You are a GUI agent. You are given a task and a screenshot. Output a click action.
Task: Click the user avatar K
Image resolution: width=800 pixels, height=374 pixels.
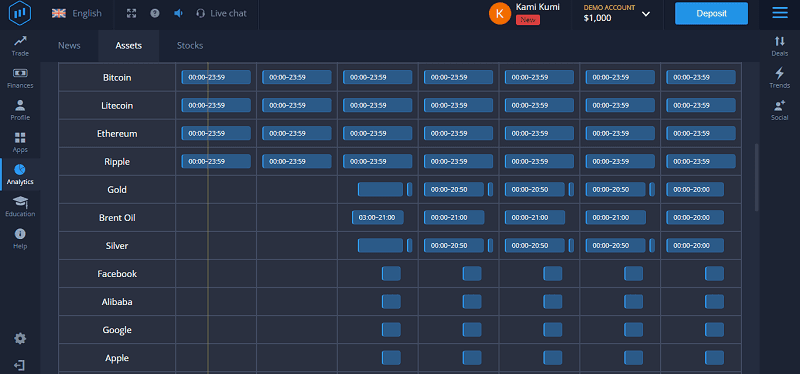[x=499, y=14]
